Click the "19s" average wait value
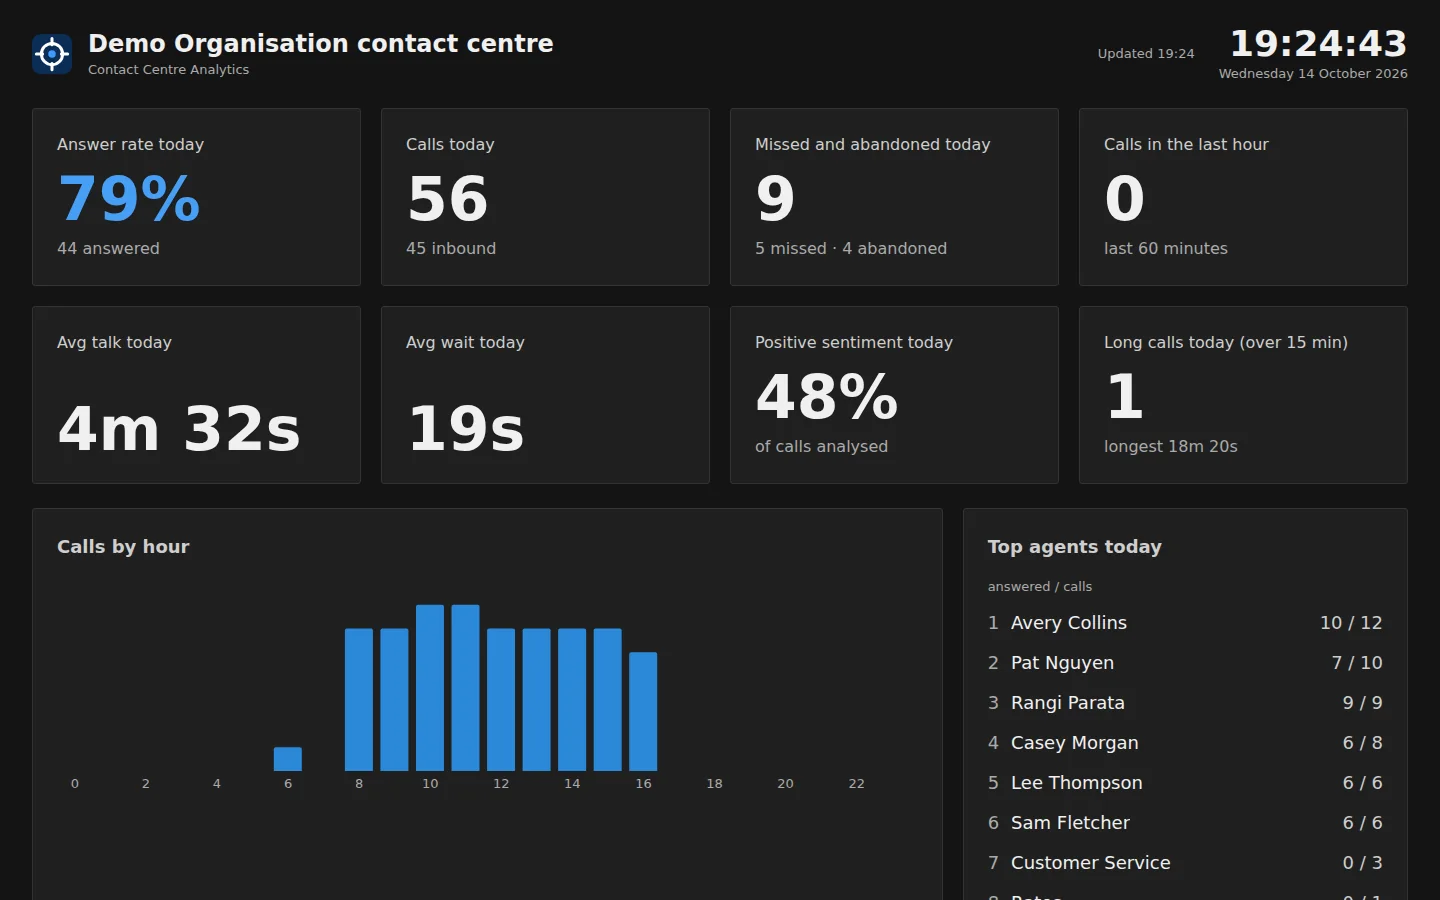This screenshot has height=900, width=1440. click(x=465, y=429)
